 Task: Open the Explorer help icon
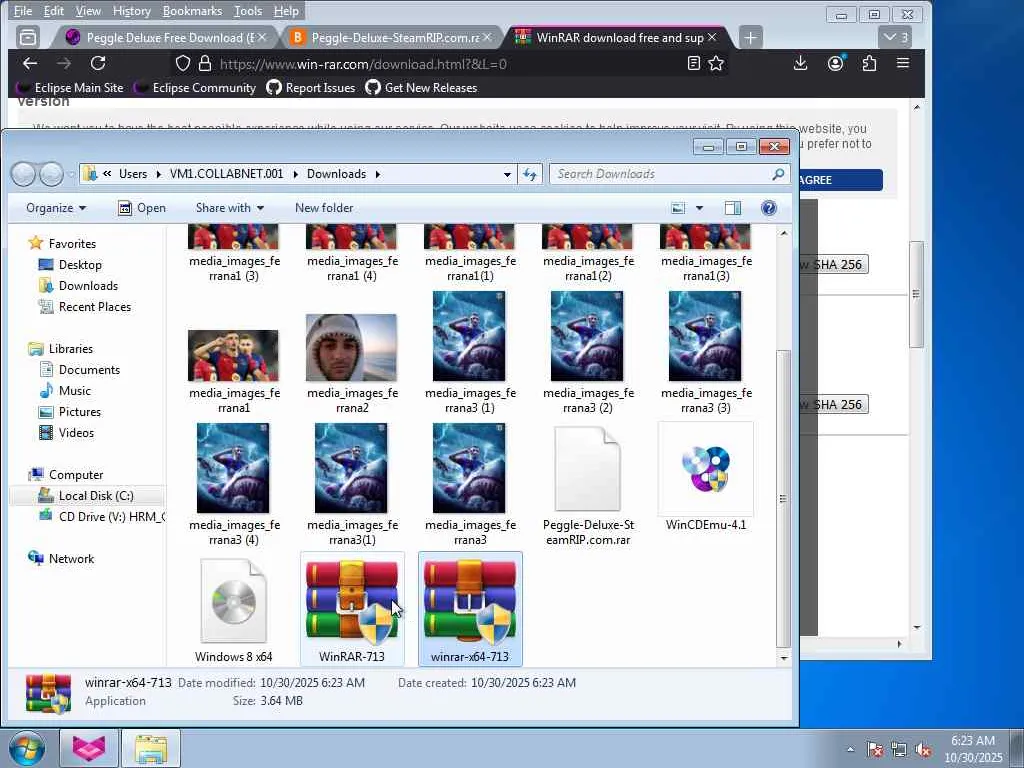tap(769, 208)
